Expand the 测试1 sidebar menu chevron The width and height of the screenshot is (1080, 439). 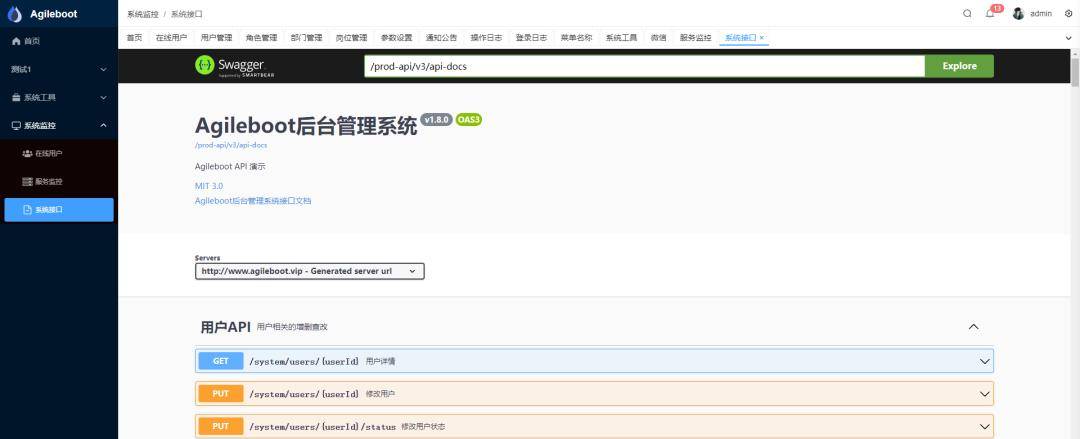tap(103, 70)
